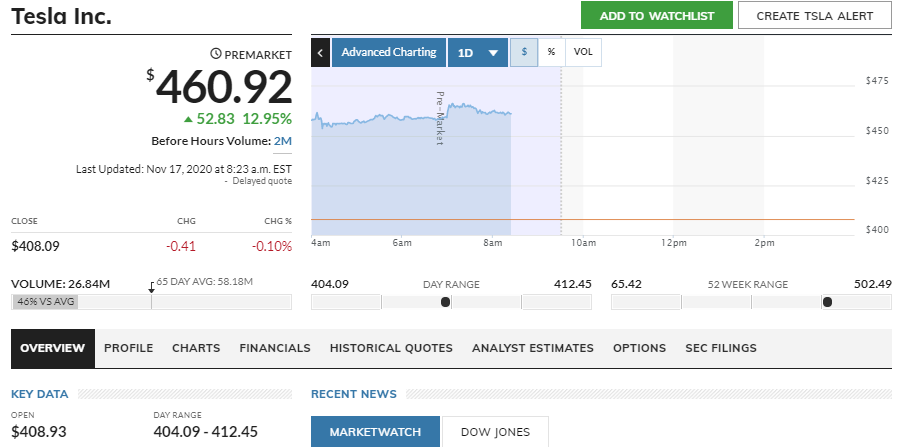Viewport: 909px width, 447px height.
Task: Switch chart to percent (%) view
Action: 551,52
